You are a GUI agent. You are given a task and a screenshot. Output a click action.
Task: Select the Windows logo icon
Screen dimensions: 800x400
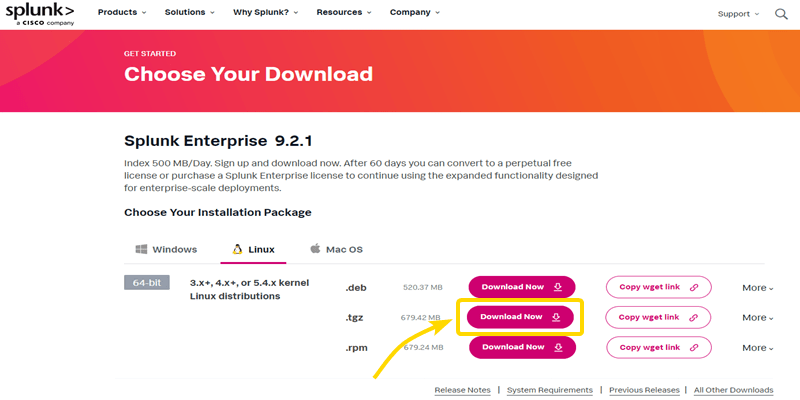[x=142, y=249]
